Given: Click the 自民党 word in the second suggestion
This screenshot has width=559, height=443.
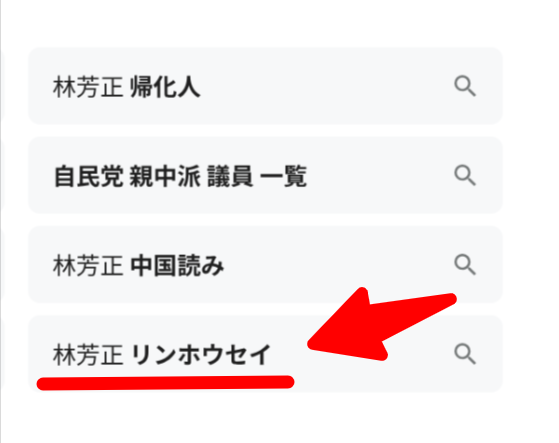Looking at the screenshot, I should pyautogui.click(x=88, y=176).
